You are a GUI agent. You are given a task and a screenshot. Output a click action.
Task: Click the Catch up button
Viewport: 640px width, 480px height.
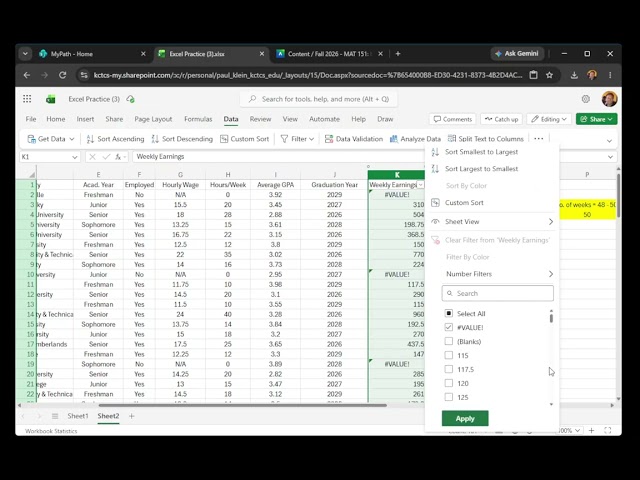(502, 119)
